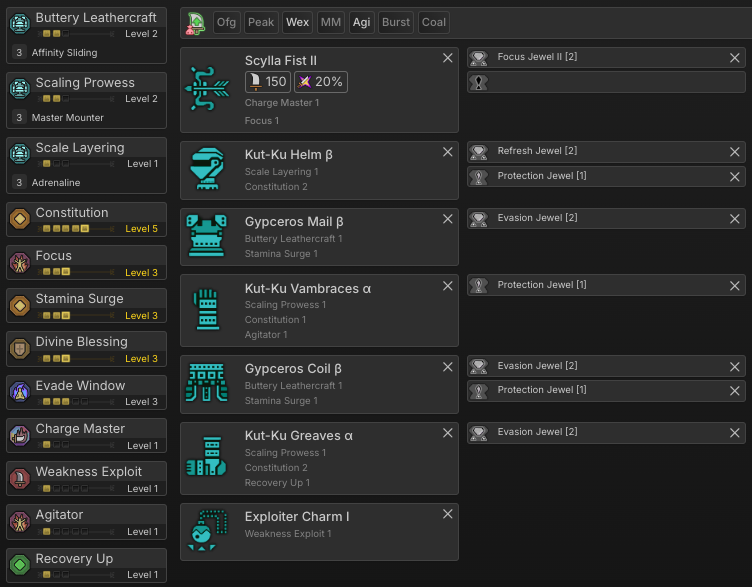Select the Buttery Leathercraft set bonus
Image resolution: width=752 pixels, height=587 pixels.
tap(87, 35)
